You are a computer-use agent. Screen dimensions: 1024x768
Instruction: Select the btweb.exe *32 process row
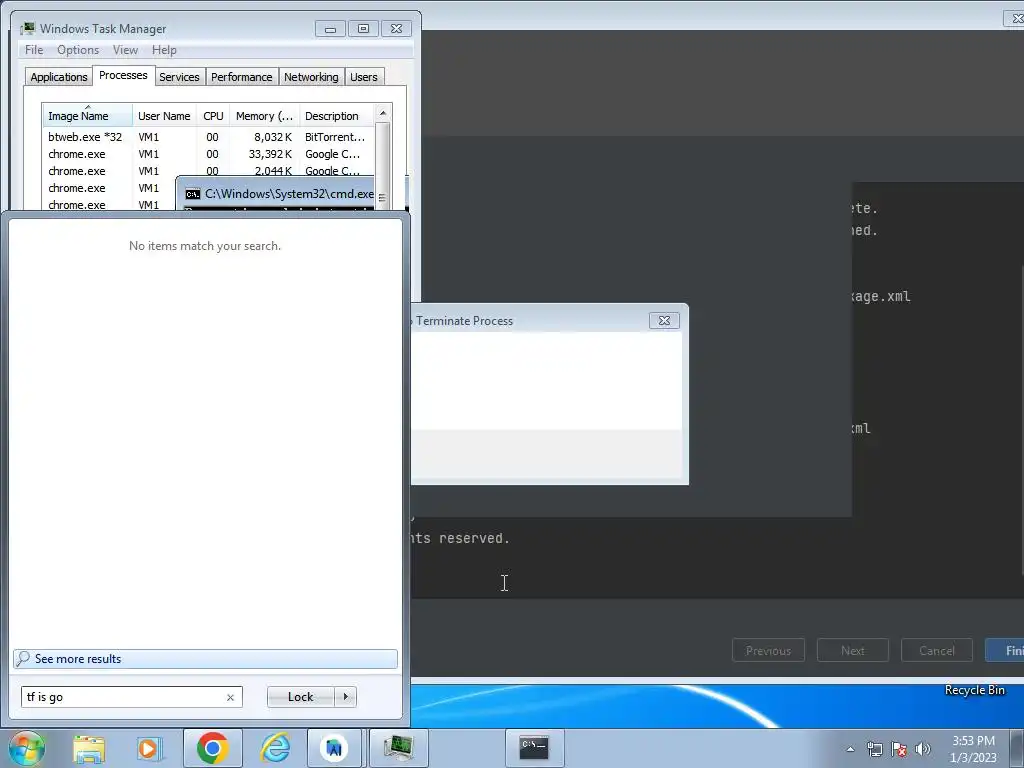point(208,137)
